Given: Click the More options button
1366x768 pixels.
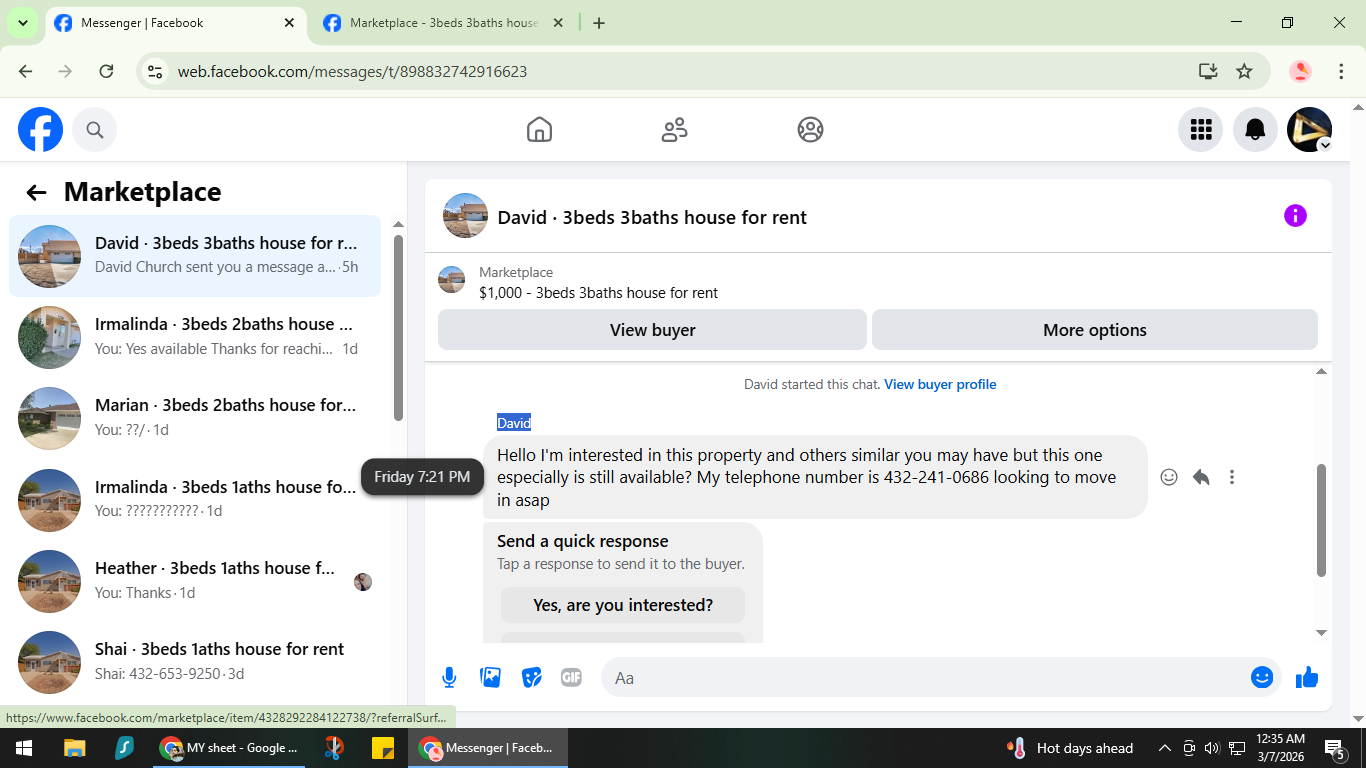Looking at the screenshot, I should point(1095,330).
